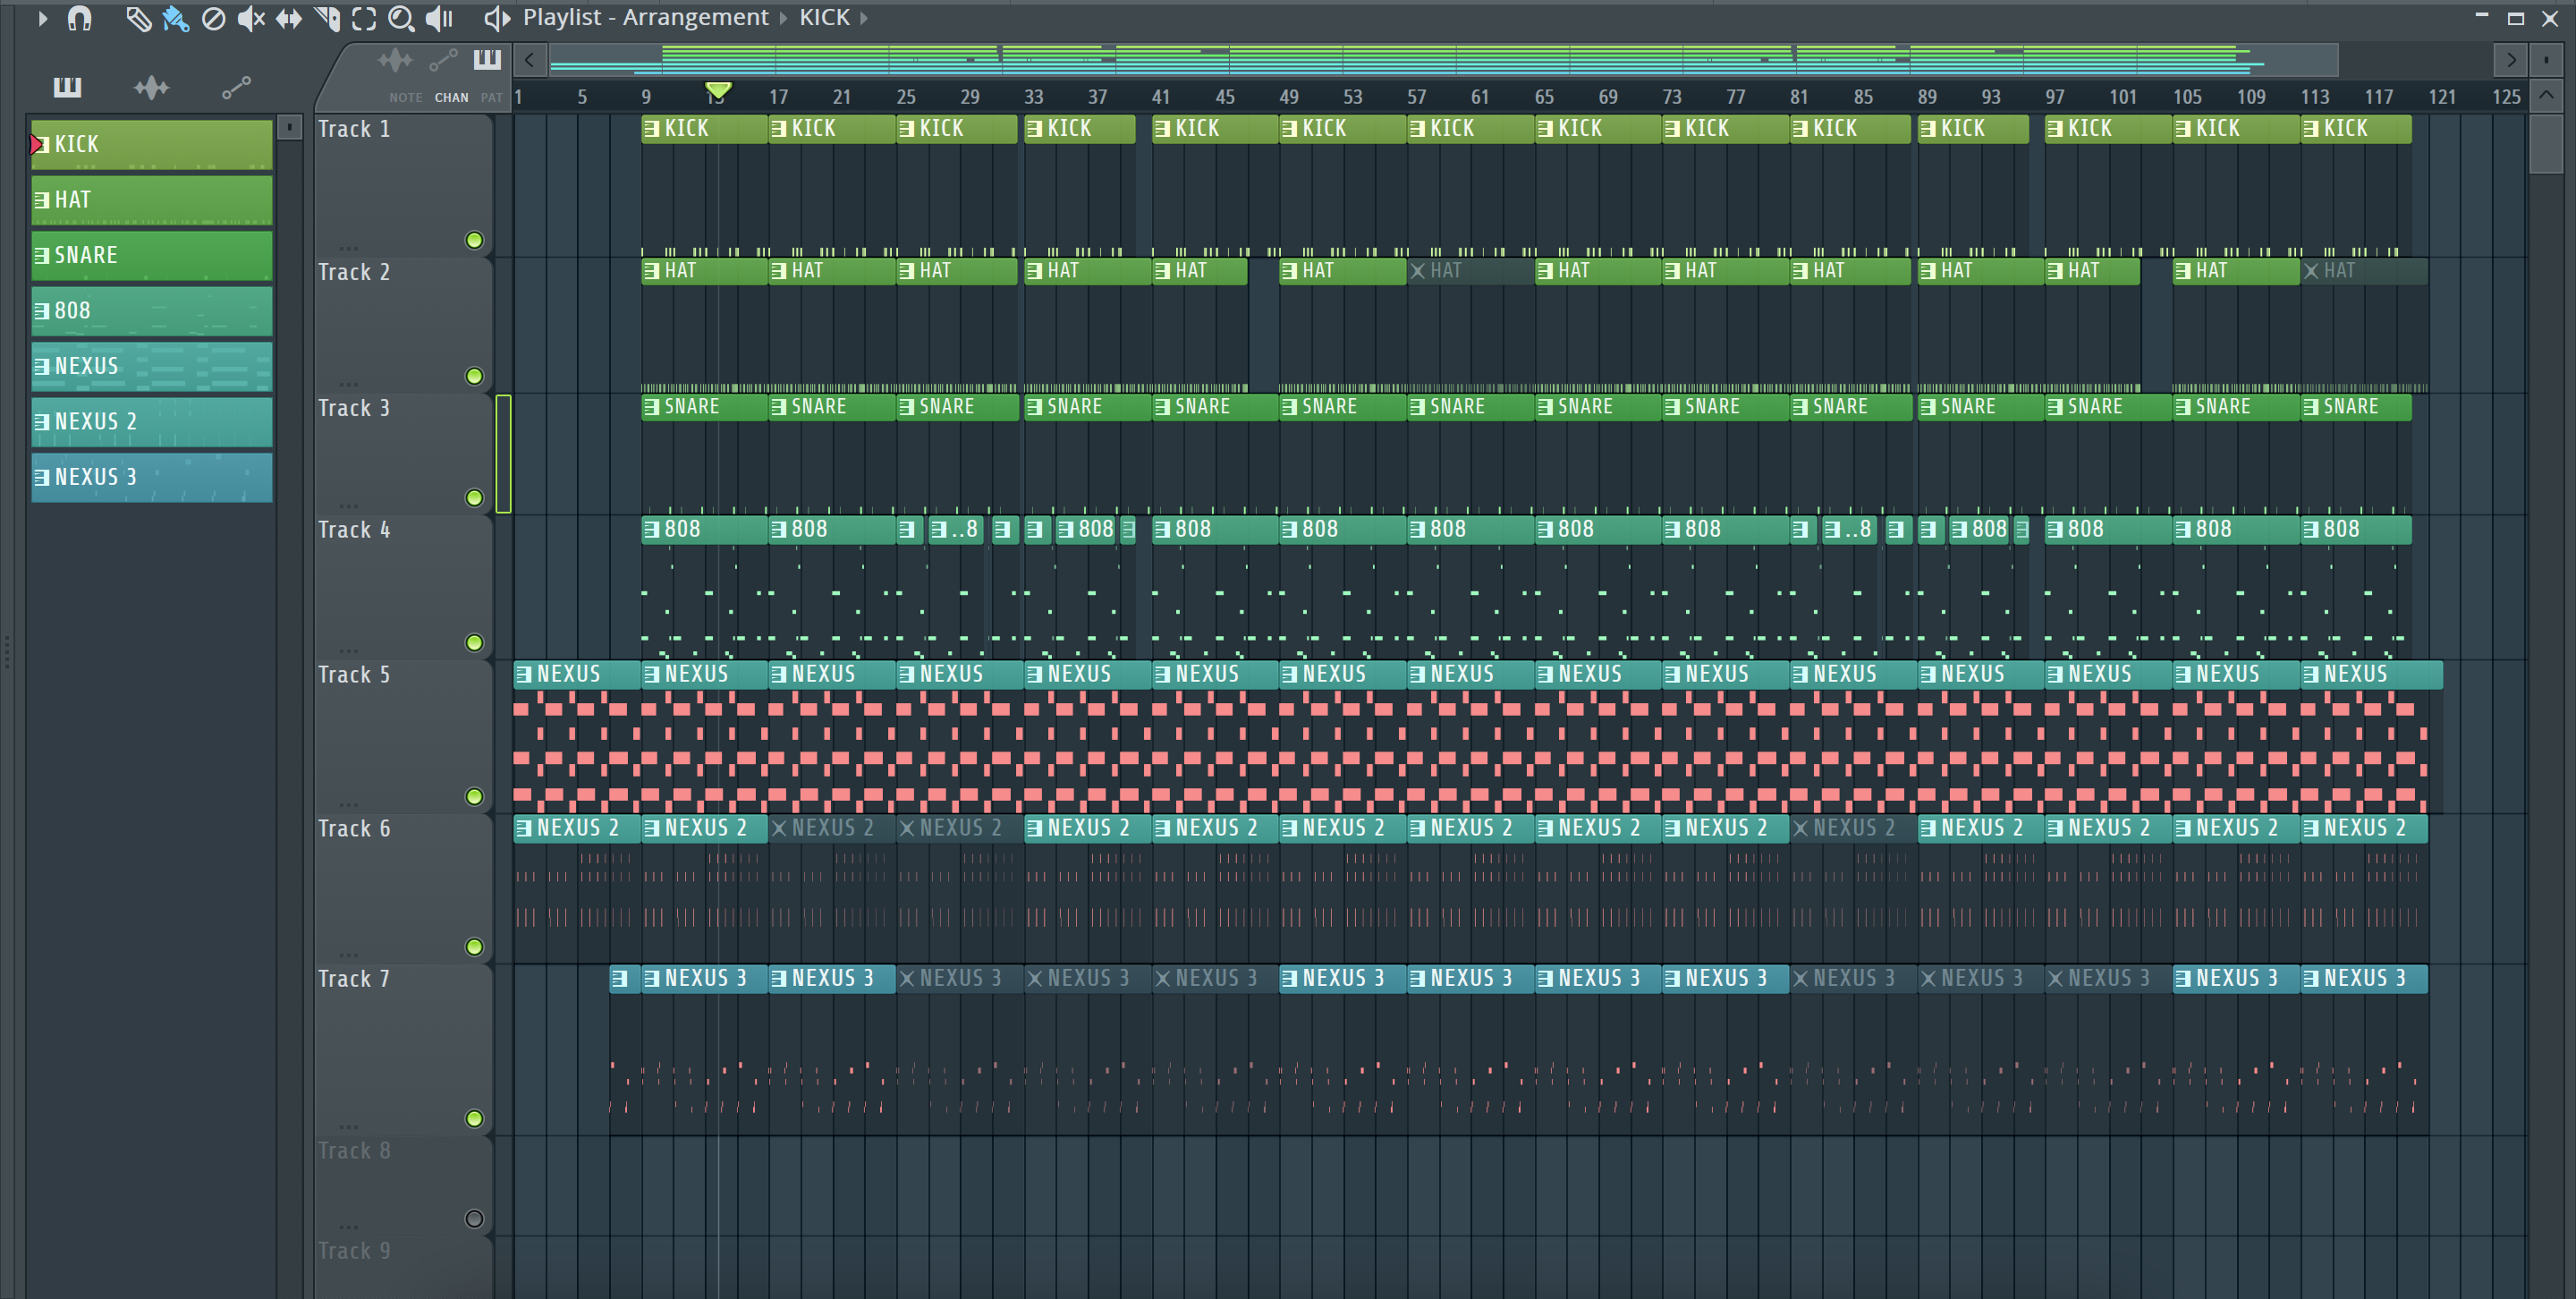
Task: Maximize the Playlist window
Action: [x=2516, y=18]
